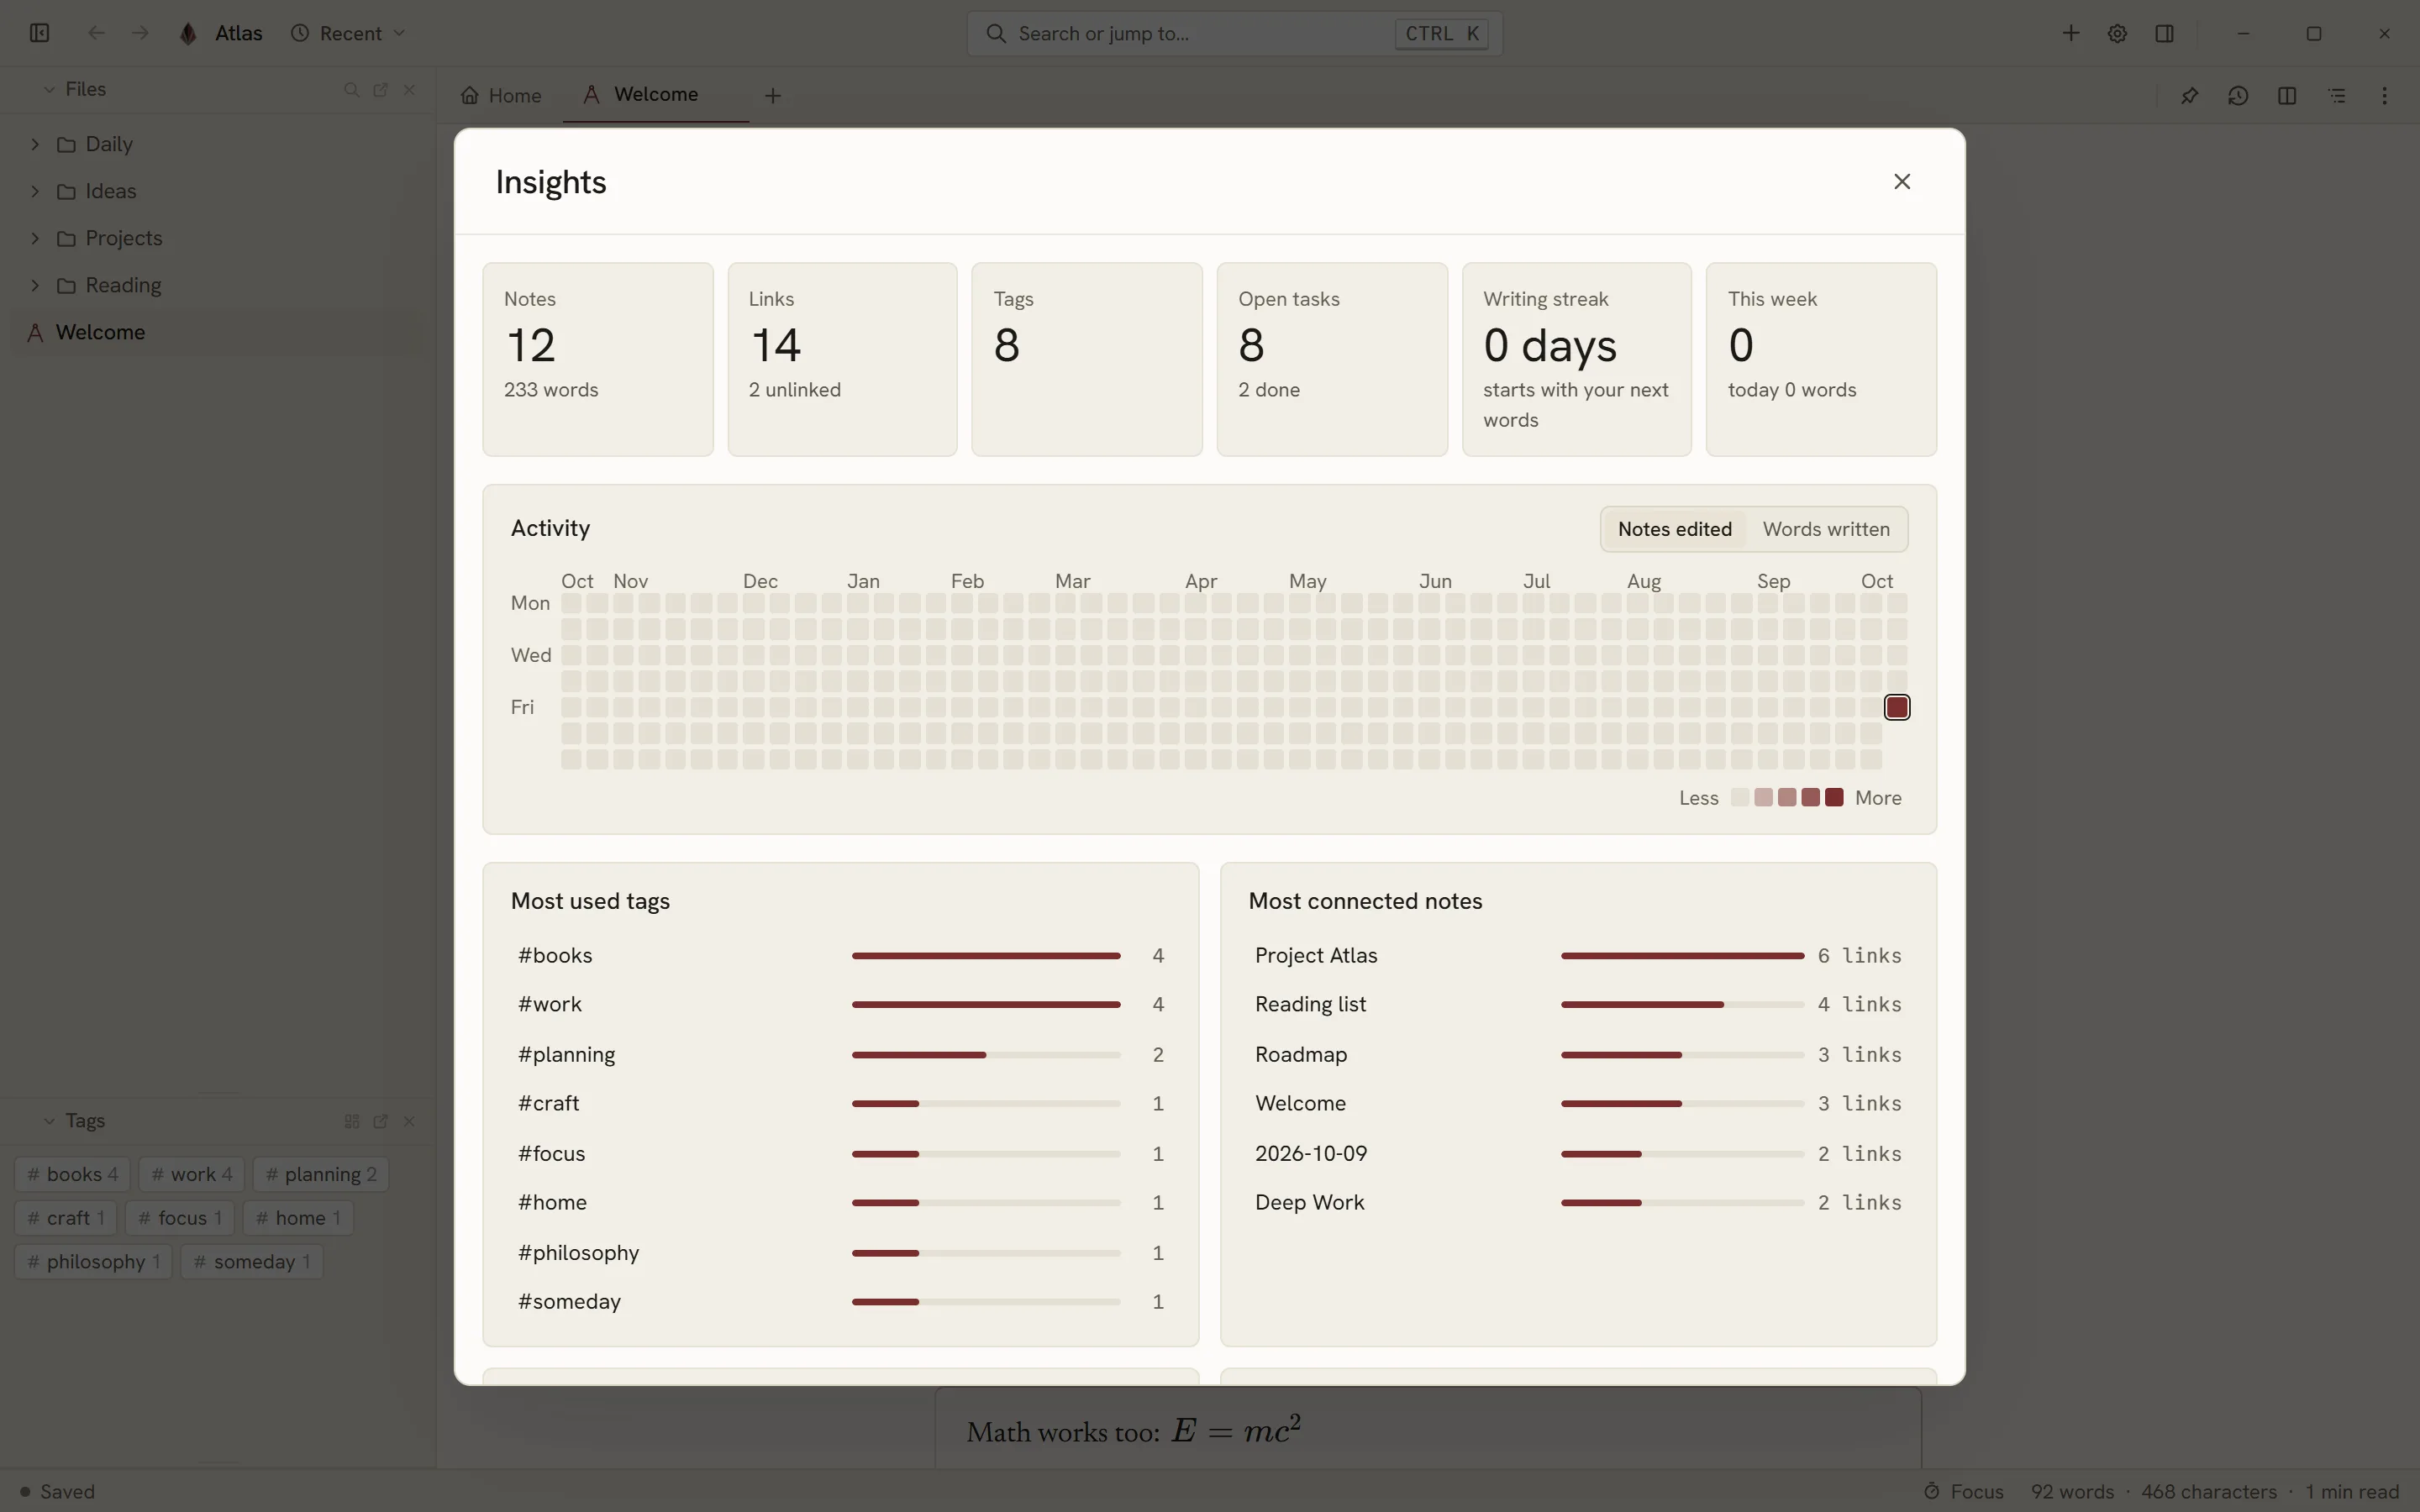This screenshot has width=2420, height=1512.
Task: Open the #planning tag row
Action: [840, 1054]
